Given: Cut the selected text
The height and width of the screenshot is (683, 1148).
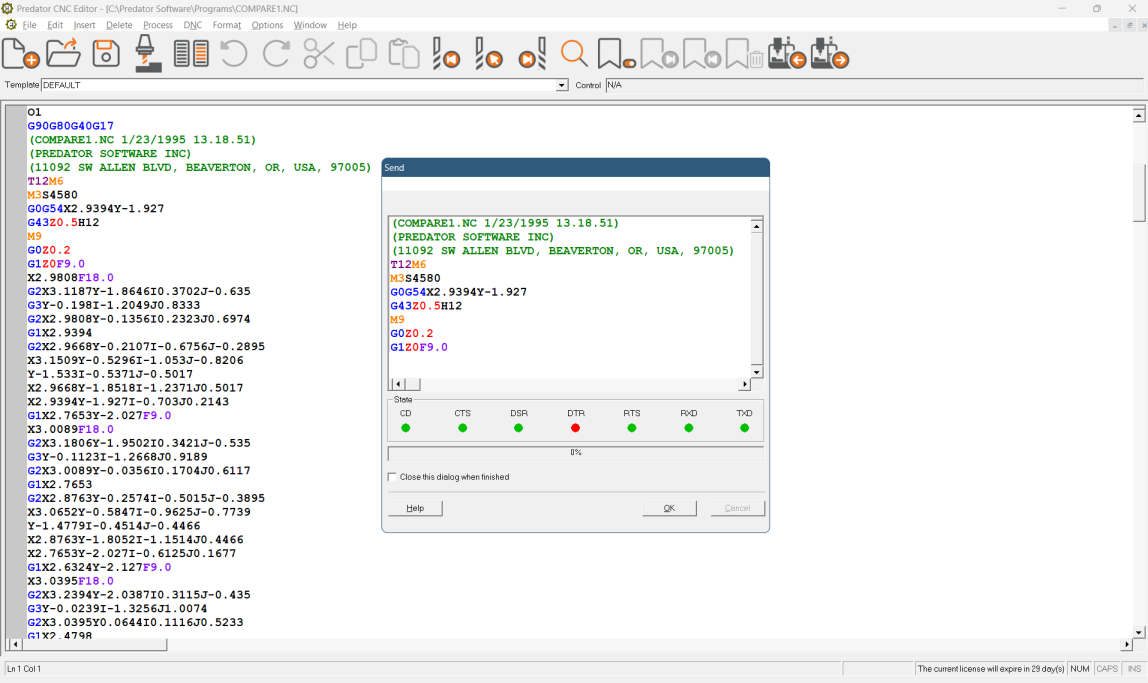Looking at the screenshot, I should click(318, 54).
